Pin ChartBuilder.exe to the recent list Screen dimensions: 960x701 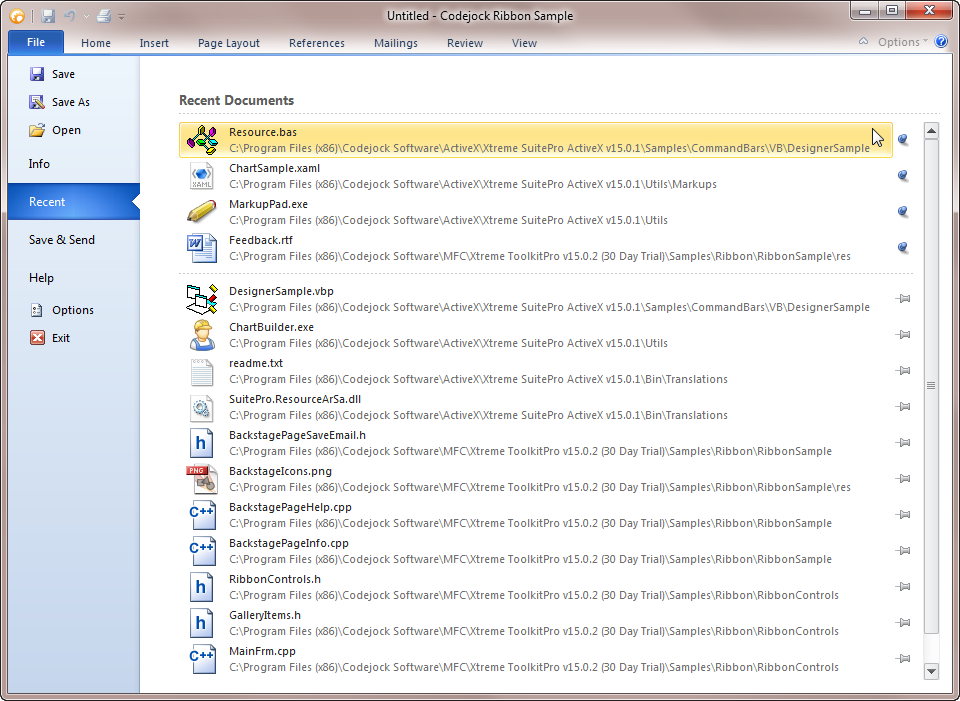[903, 335]
